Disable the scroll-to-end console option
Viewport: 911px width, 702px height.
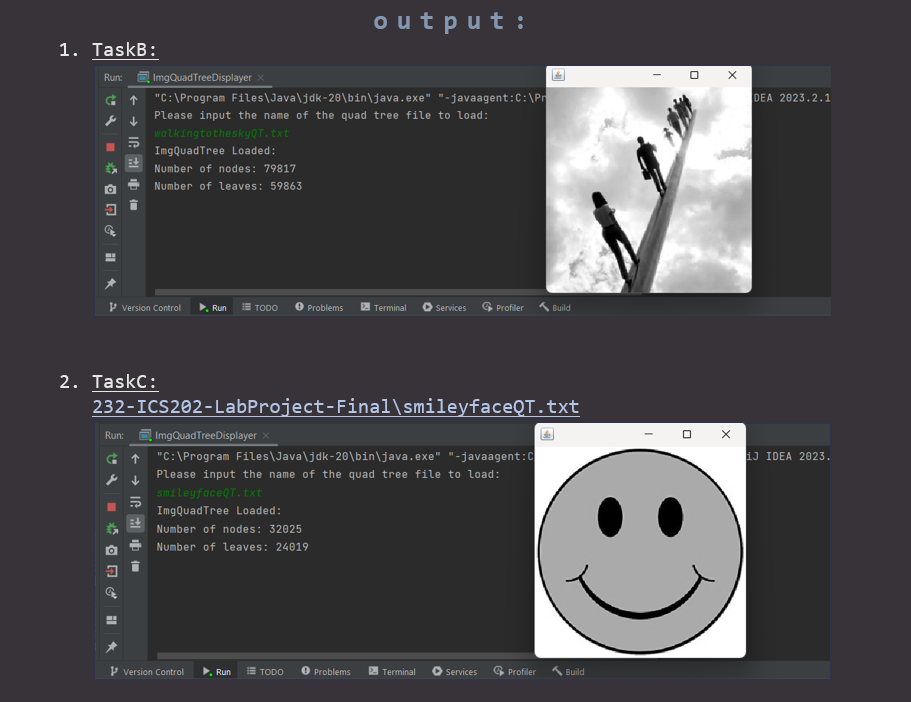pyautogui.click(x=133, y=164)
